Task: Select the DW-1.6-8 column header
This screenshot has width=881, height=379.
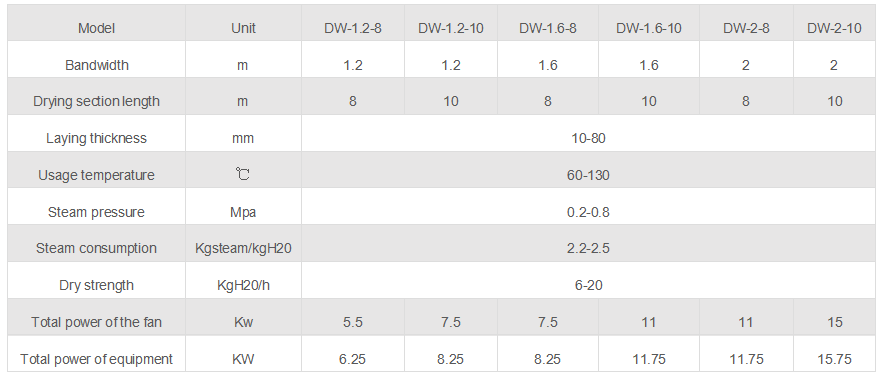Action: [548, 29]
